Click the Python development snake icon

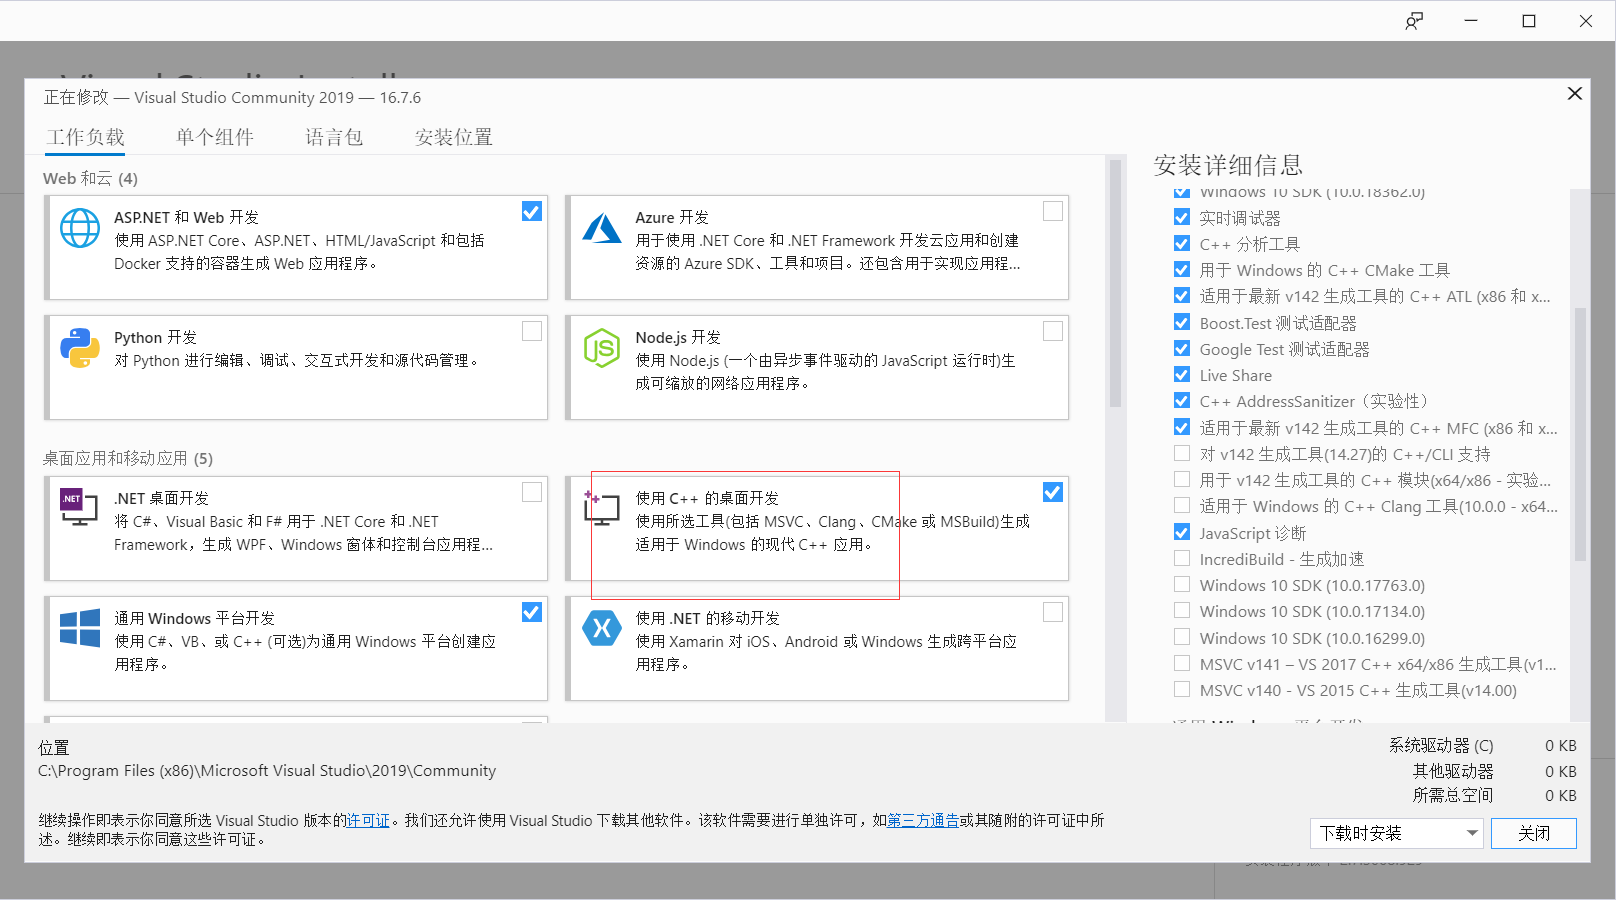80,348
